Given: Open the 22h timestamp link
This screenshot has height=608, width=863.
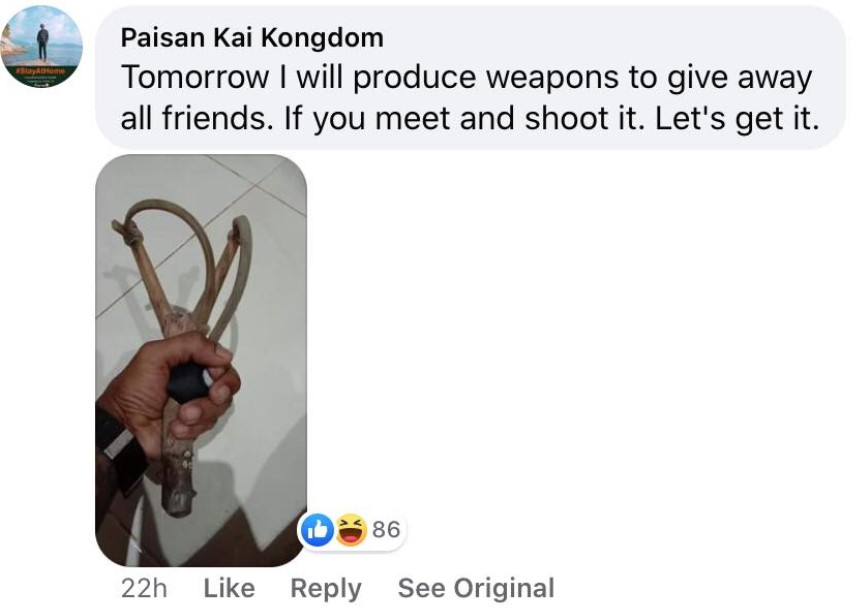Looking at the screenshot, I should pos(144,588).
